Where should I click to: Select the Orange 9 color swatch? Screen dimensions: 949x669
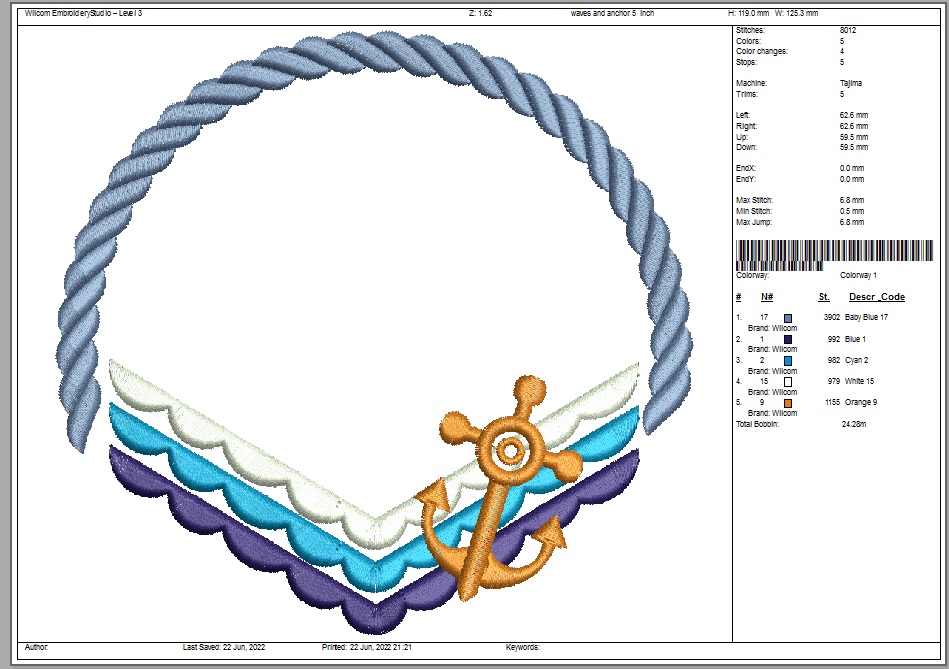(788, 403)
